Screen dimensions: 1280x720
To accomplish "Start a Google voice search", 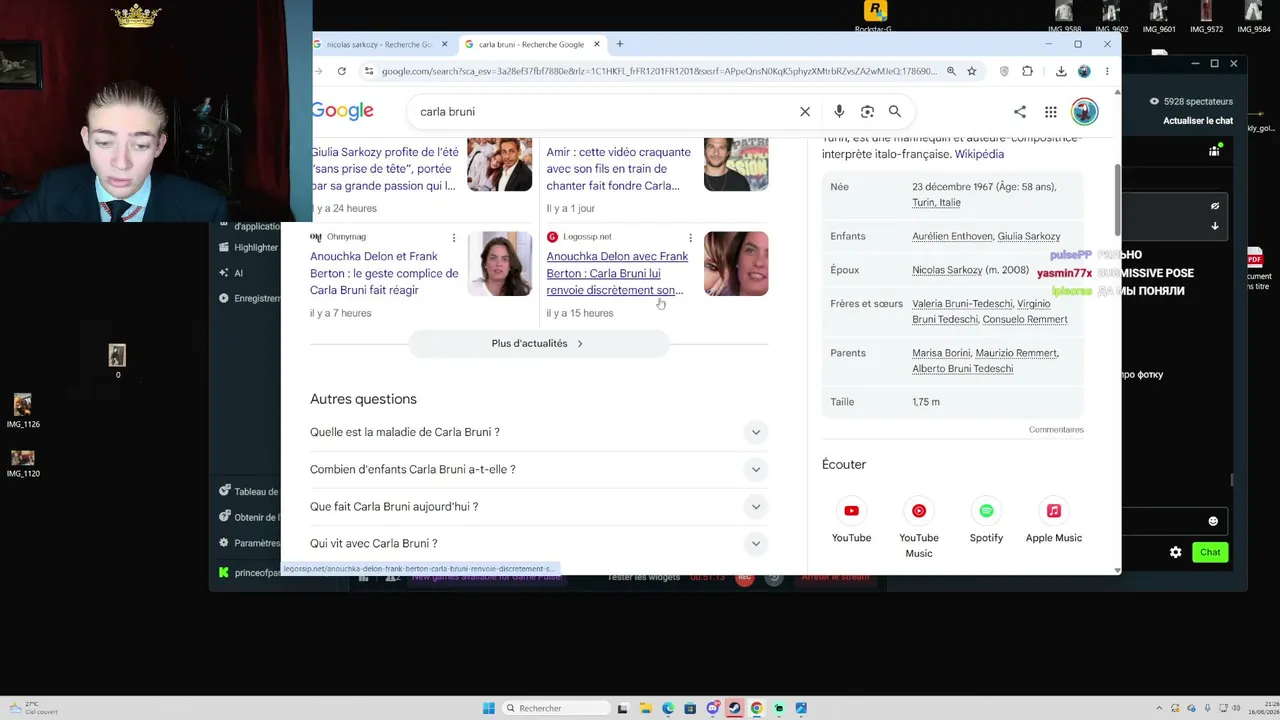I will point(839,111).
